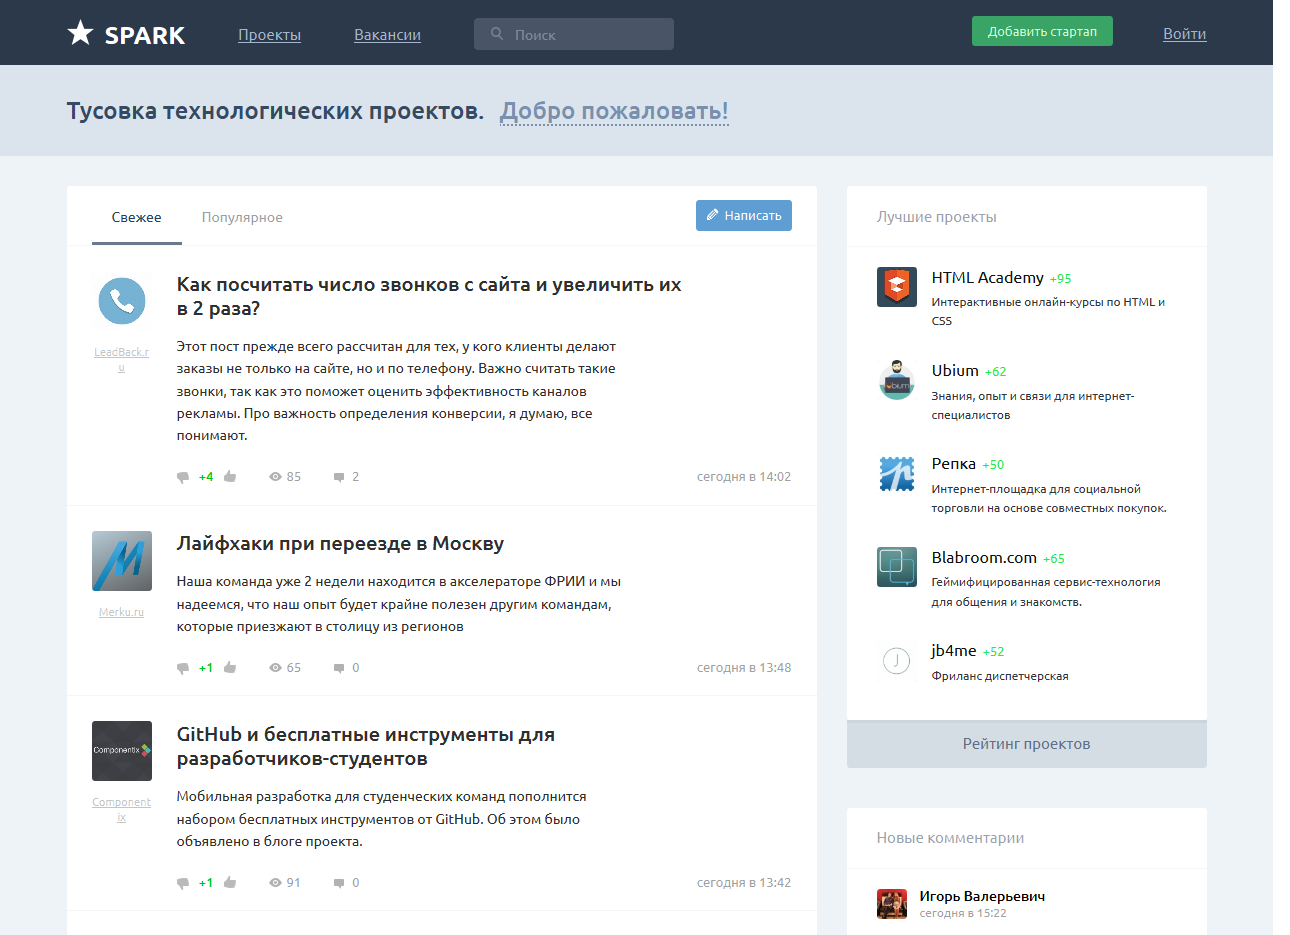Image resolution: width=1290 pixels, height=935 pixels.
Task: Click the HTML Academy project icon
Action: click(896, 286)
